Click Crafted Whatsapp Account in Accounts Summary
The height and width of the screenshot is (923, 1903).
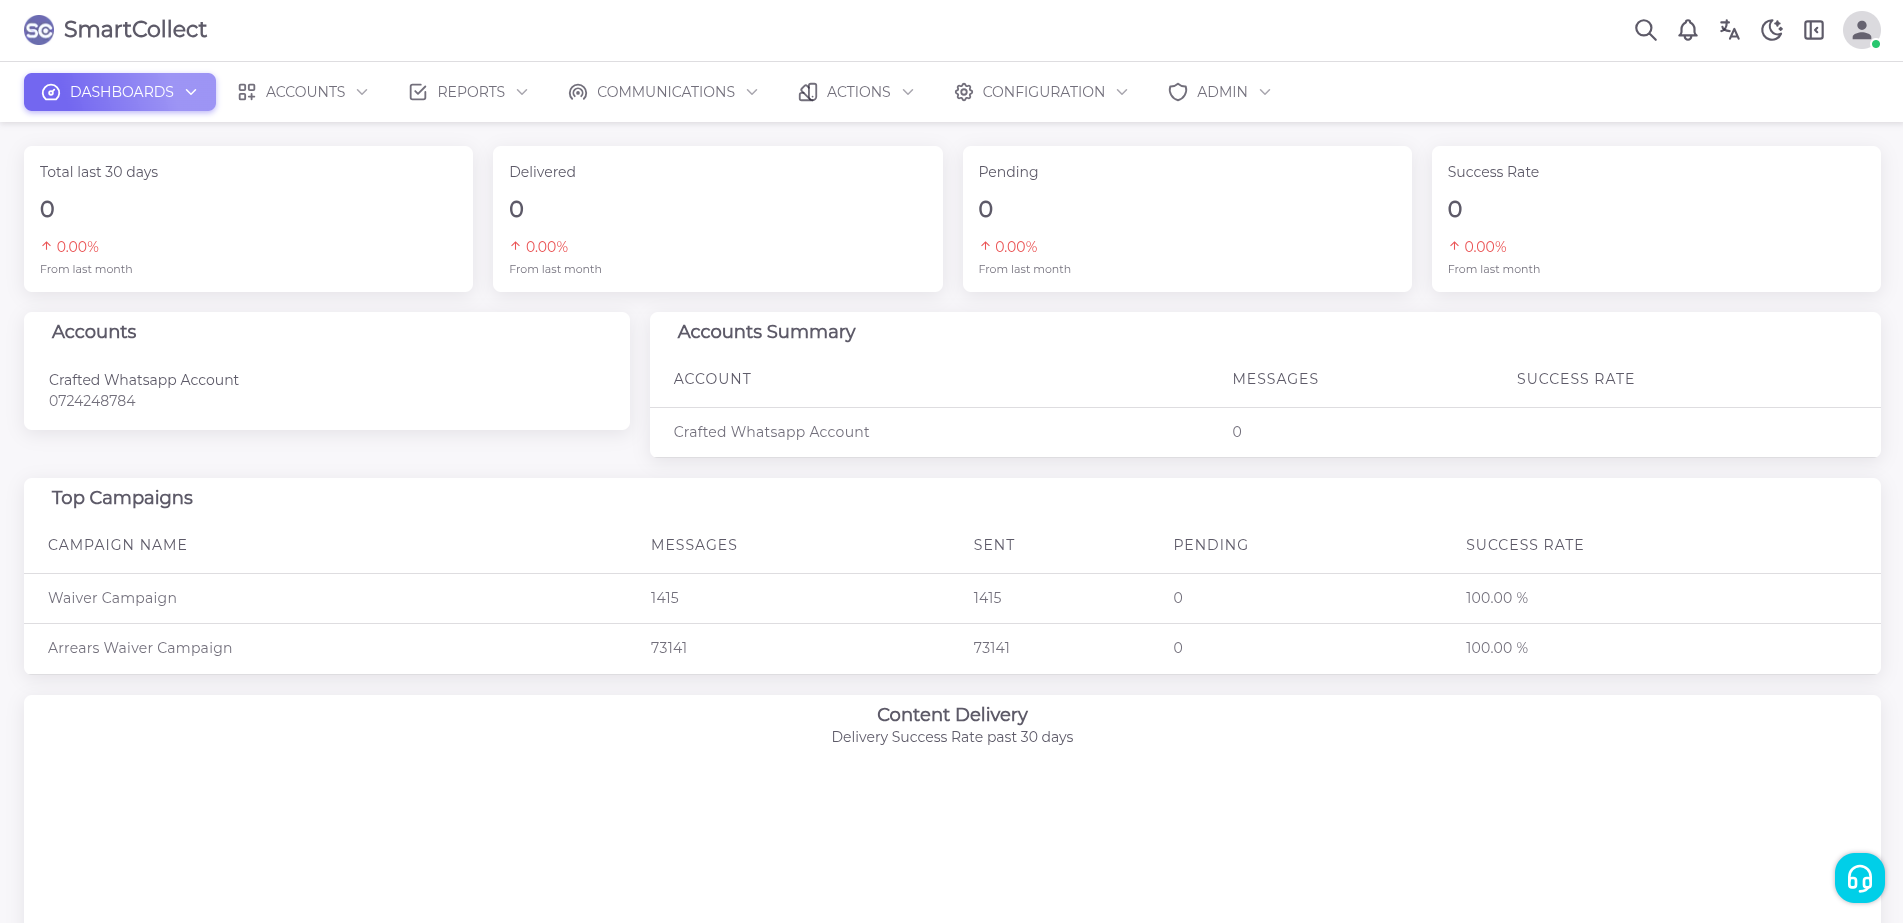(771, 432)
